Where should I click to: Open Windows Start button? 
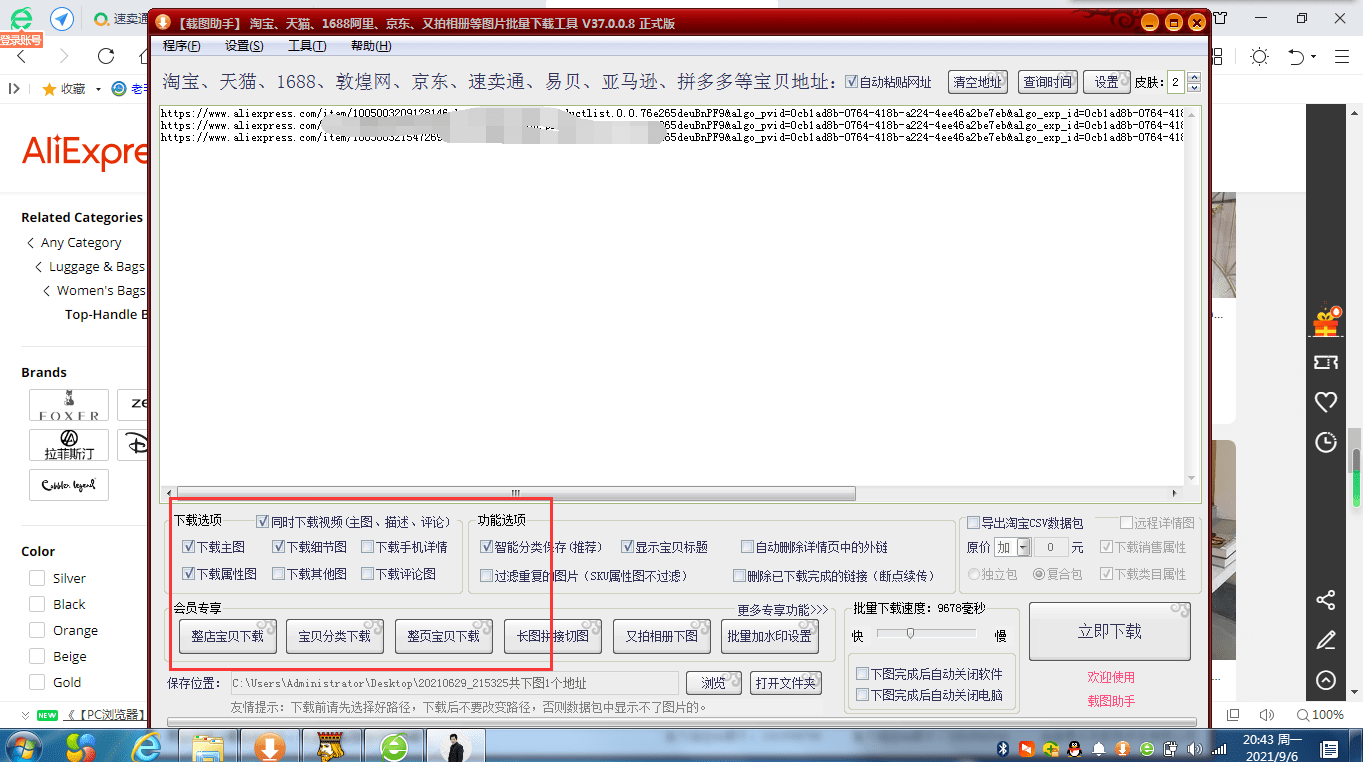coord(24,747)
